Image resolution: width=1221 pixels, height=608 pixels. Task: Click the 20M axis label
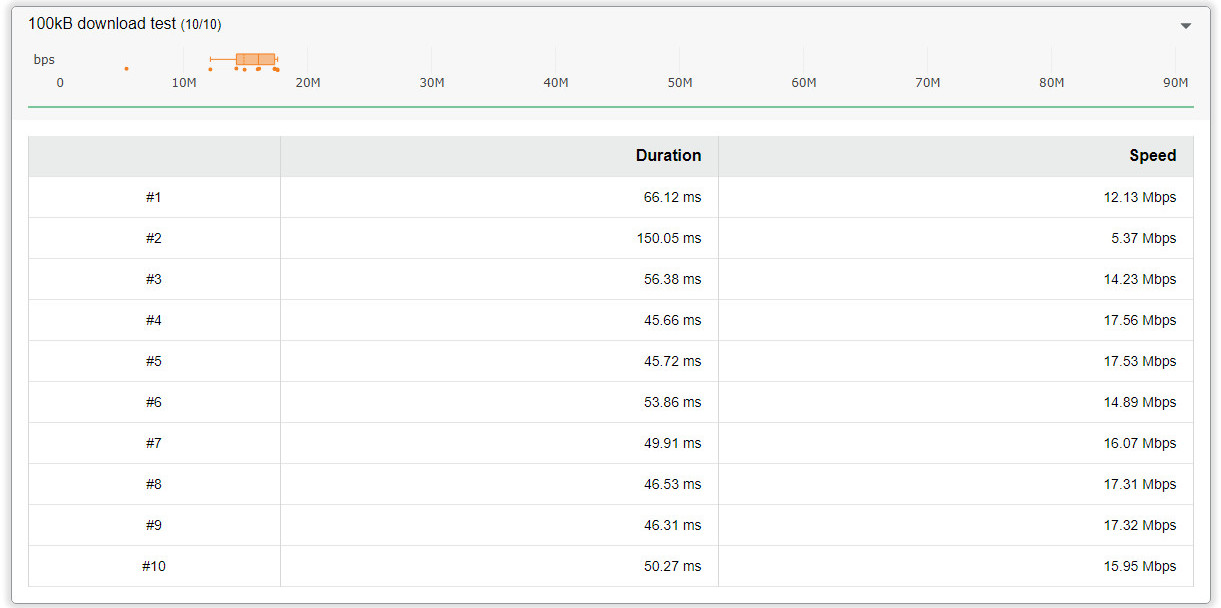pos(308,83)
